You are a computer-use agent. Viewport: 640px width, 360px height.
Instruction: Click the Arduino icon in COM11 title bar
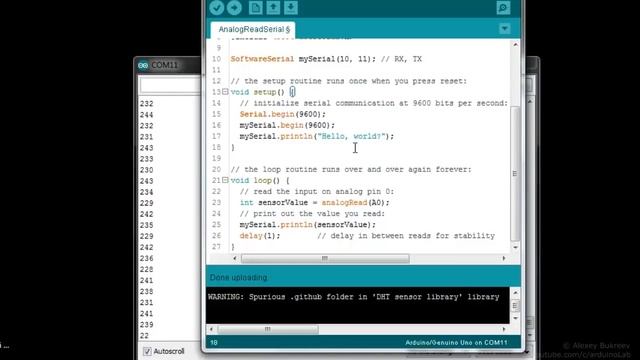pos(143,65)
